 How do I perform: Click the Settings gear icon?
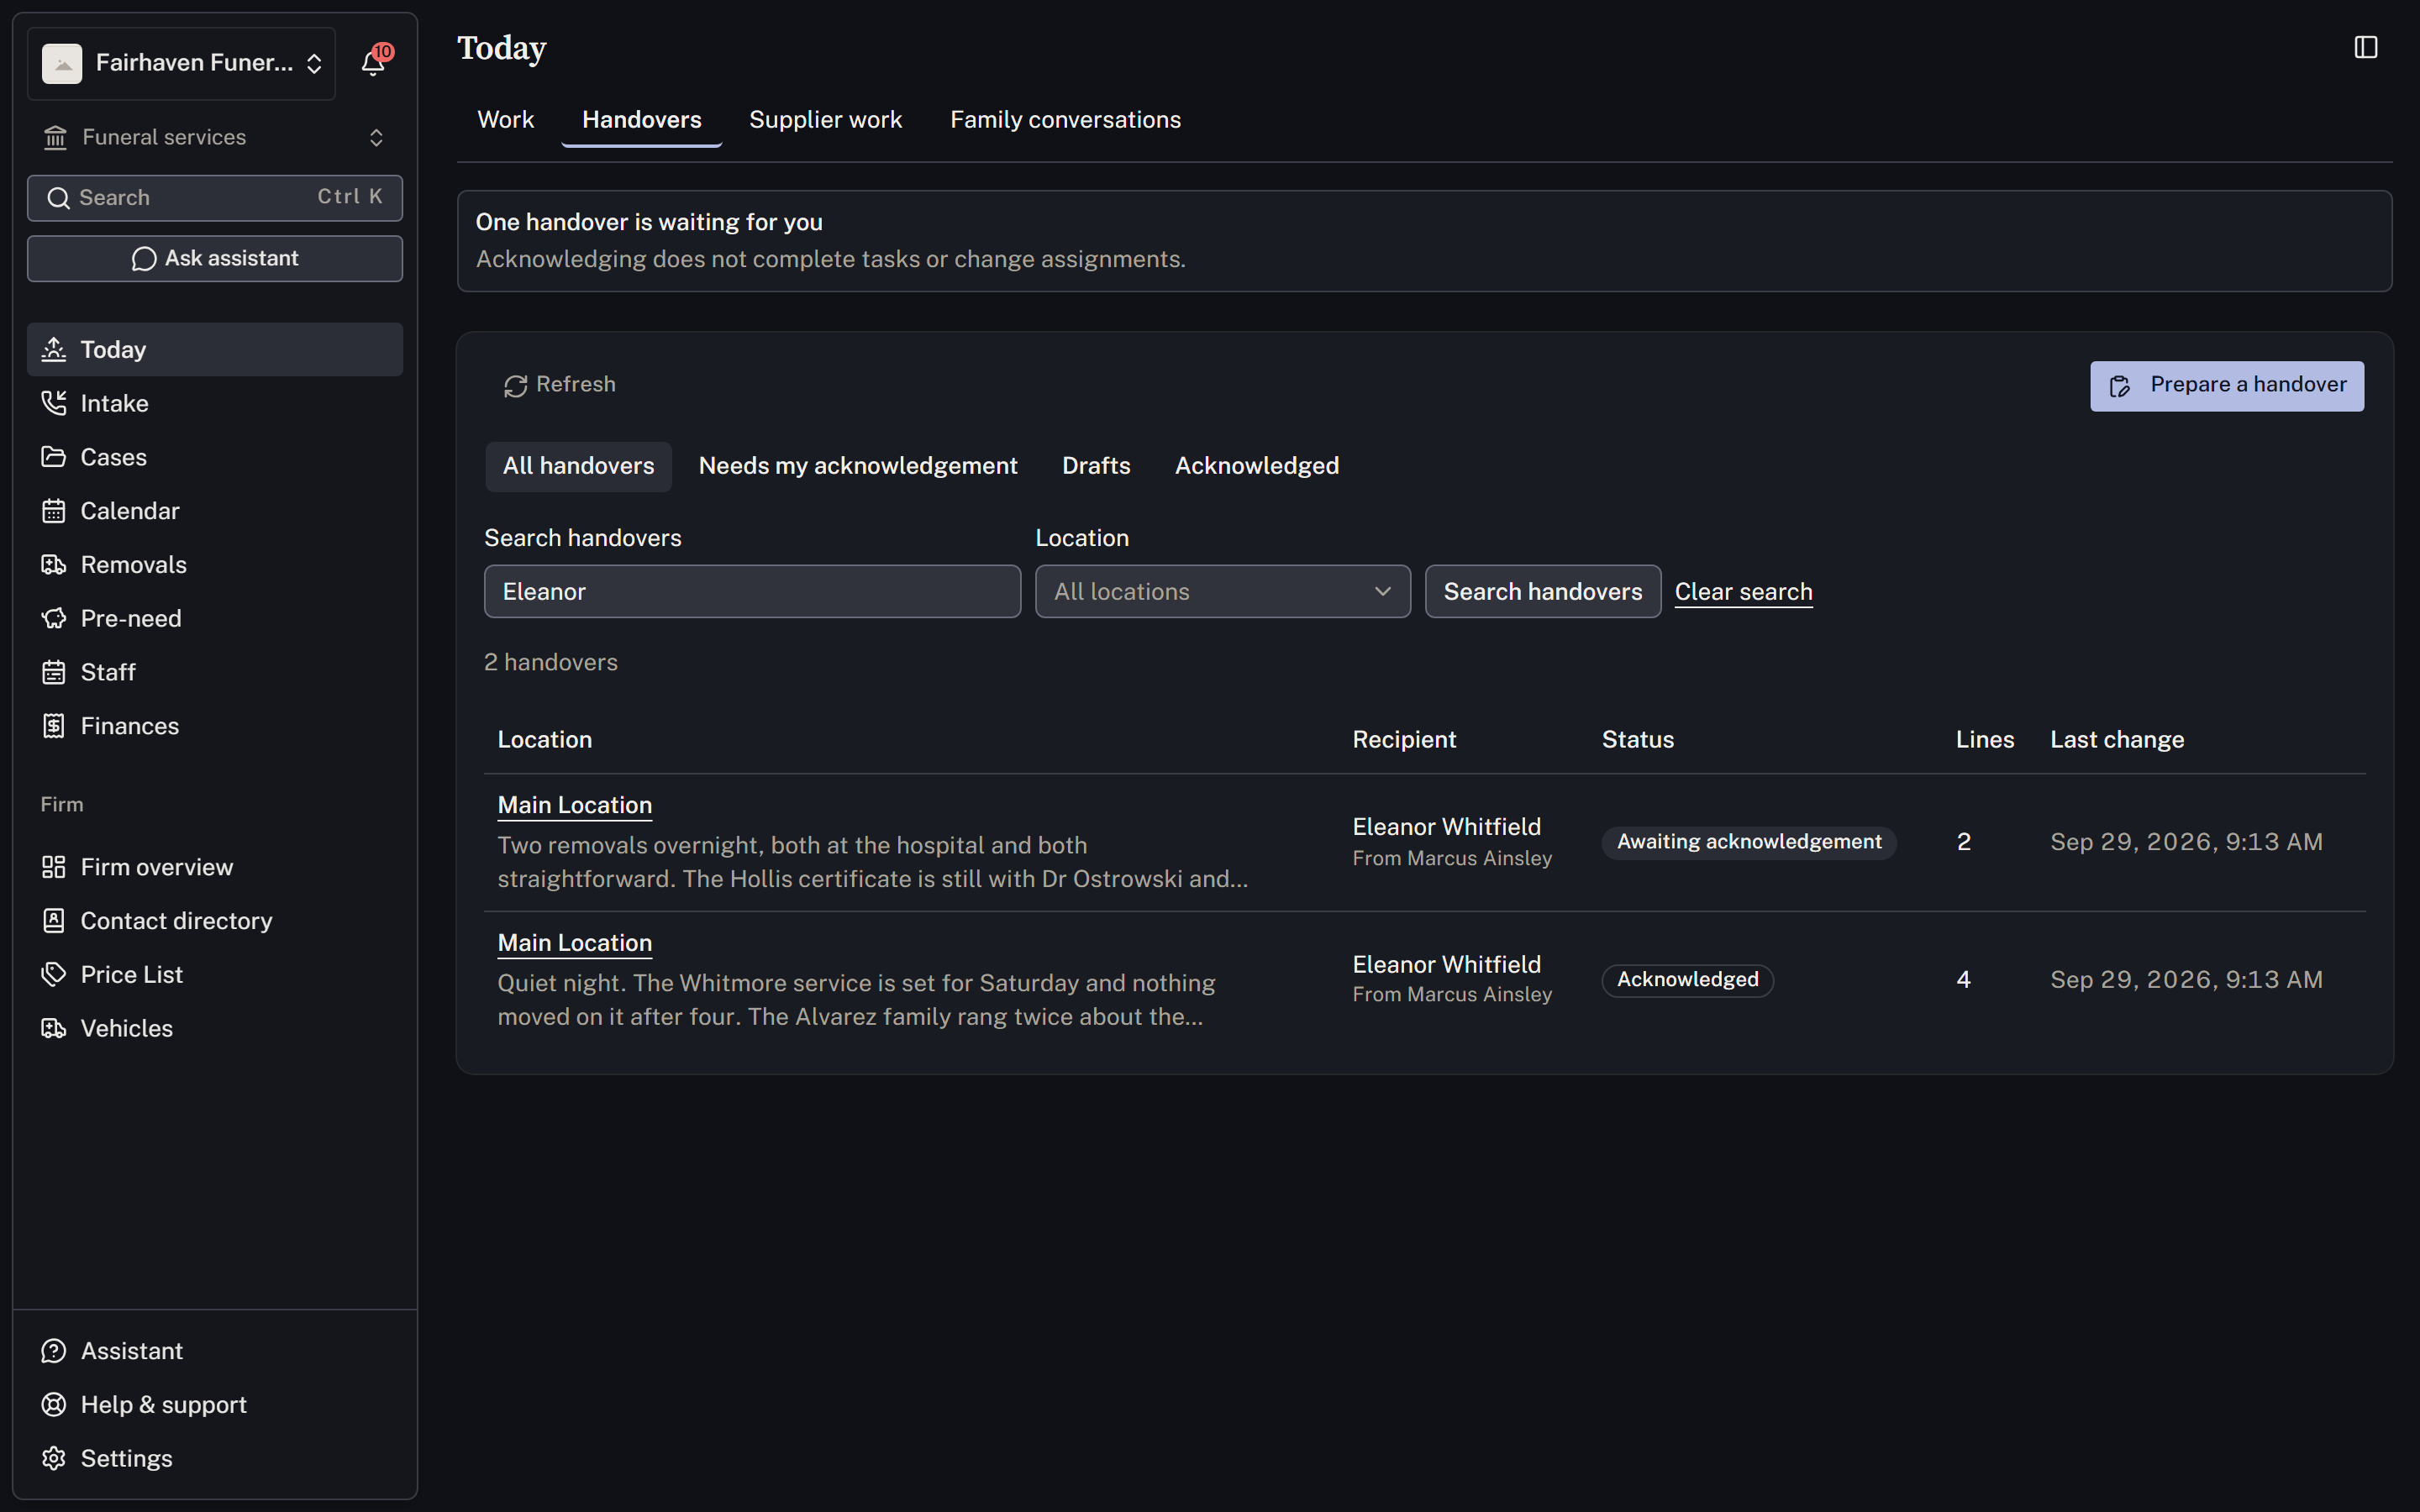tap(54, 1458)
